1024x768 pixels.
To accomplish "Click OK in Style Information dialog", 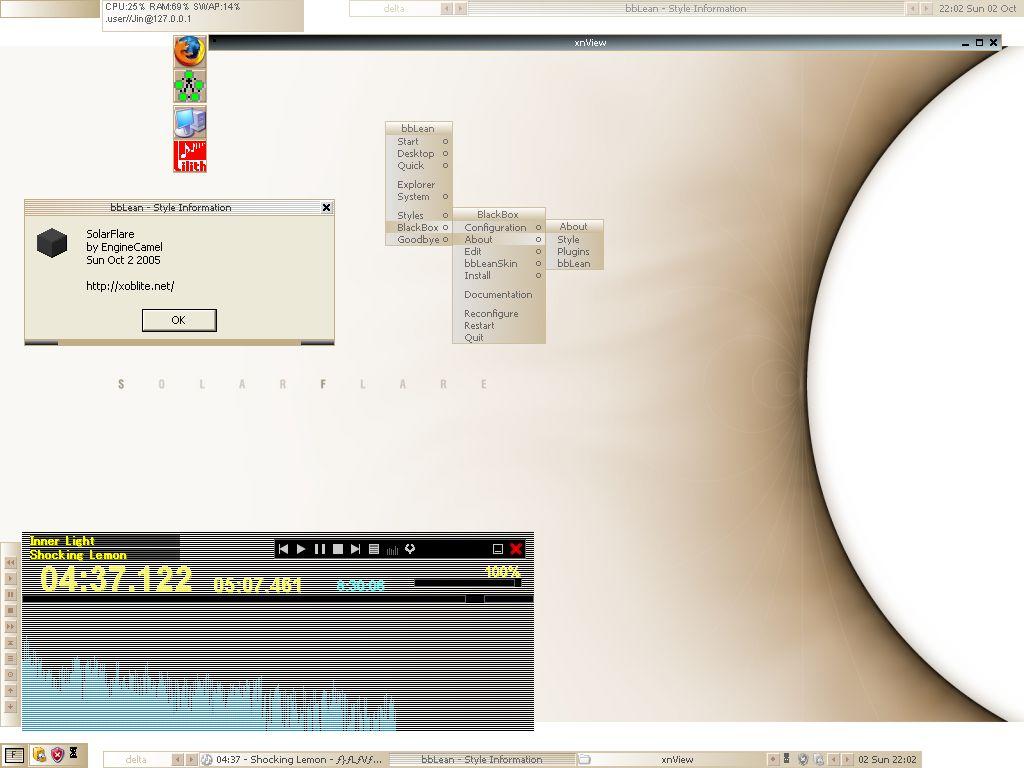I will [x=179, y=320].
